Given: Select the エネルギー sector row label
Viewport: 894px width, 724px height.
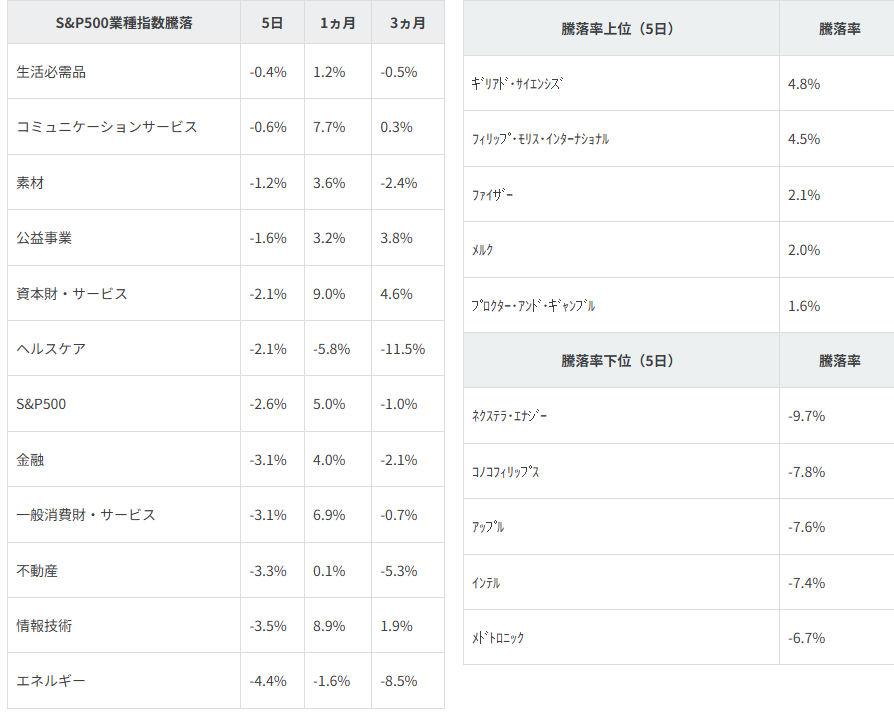Looking at the screenshot, I should 51,681.
